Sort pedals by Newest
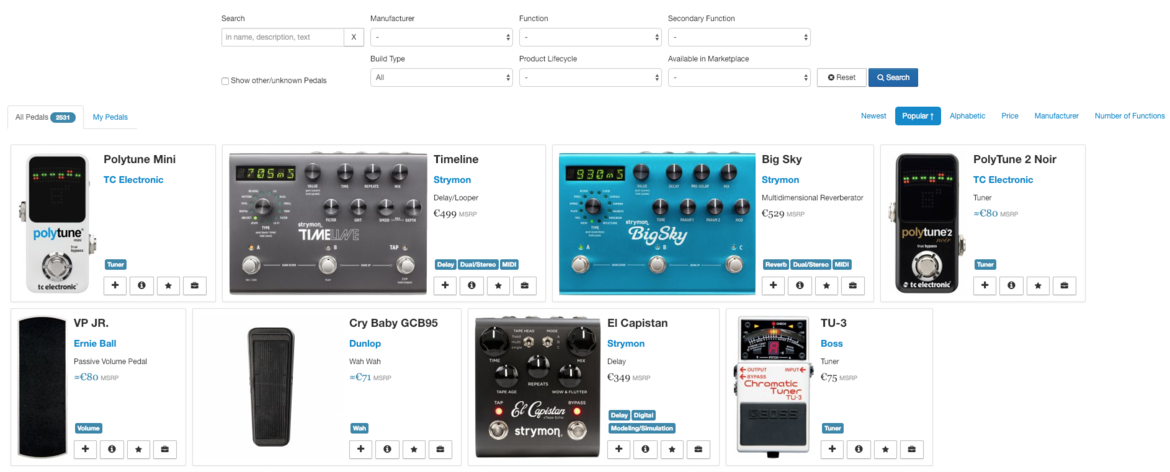The width and height of the screenshot is (1170, 472). 874,116
